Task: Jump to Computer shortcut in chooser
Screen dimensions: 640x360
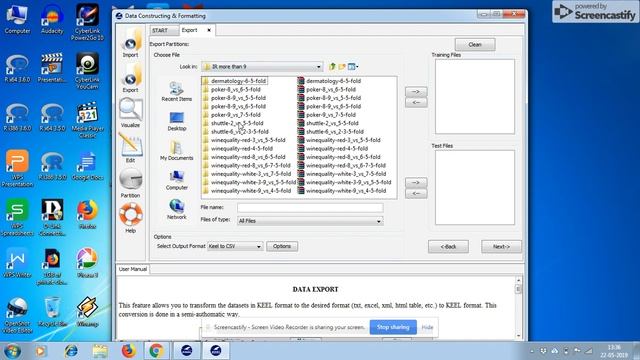Action: (176, 180)
